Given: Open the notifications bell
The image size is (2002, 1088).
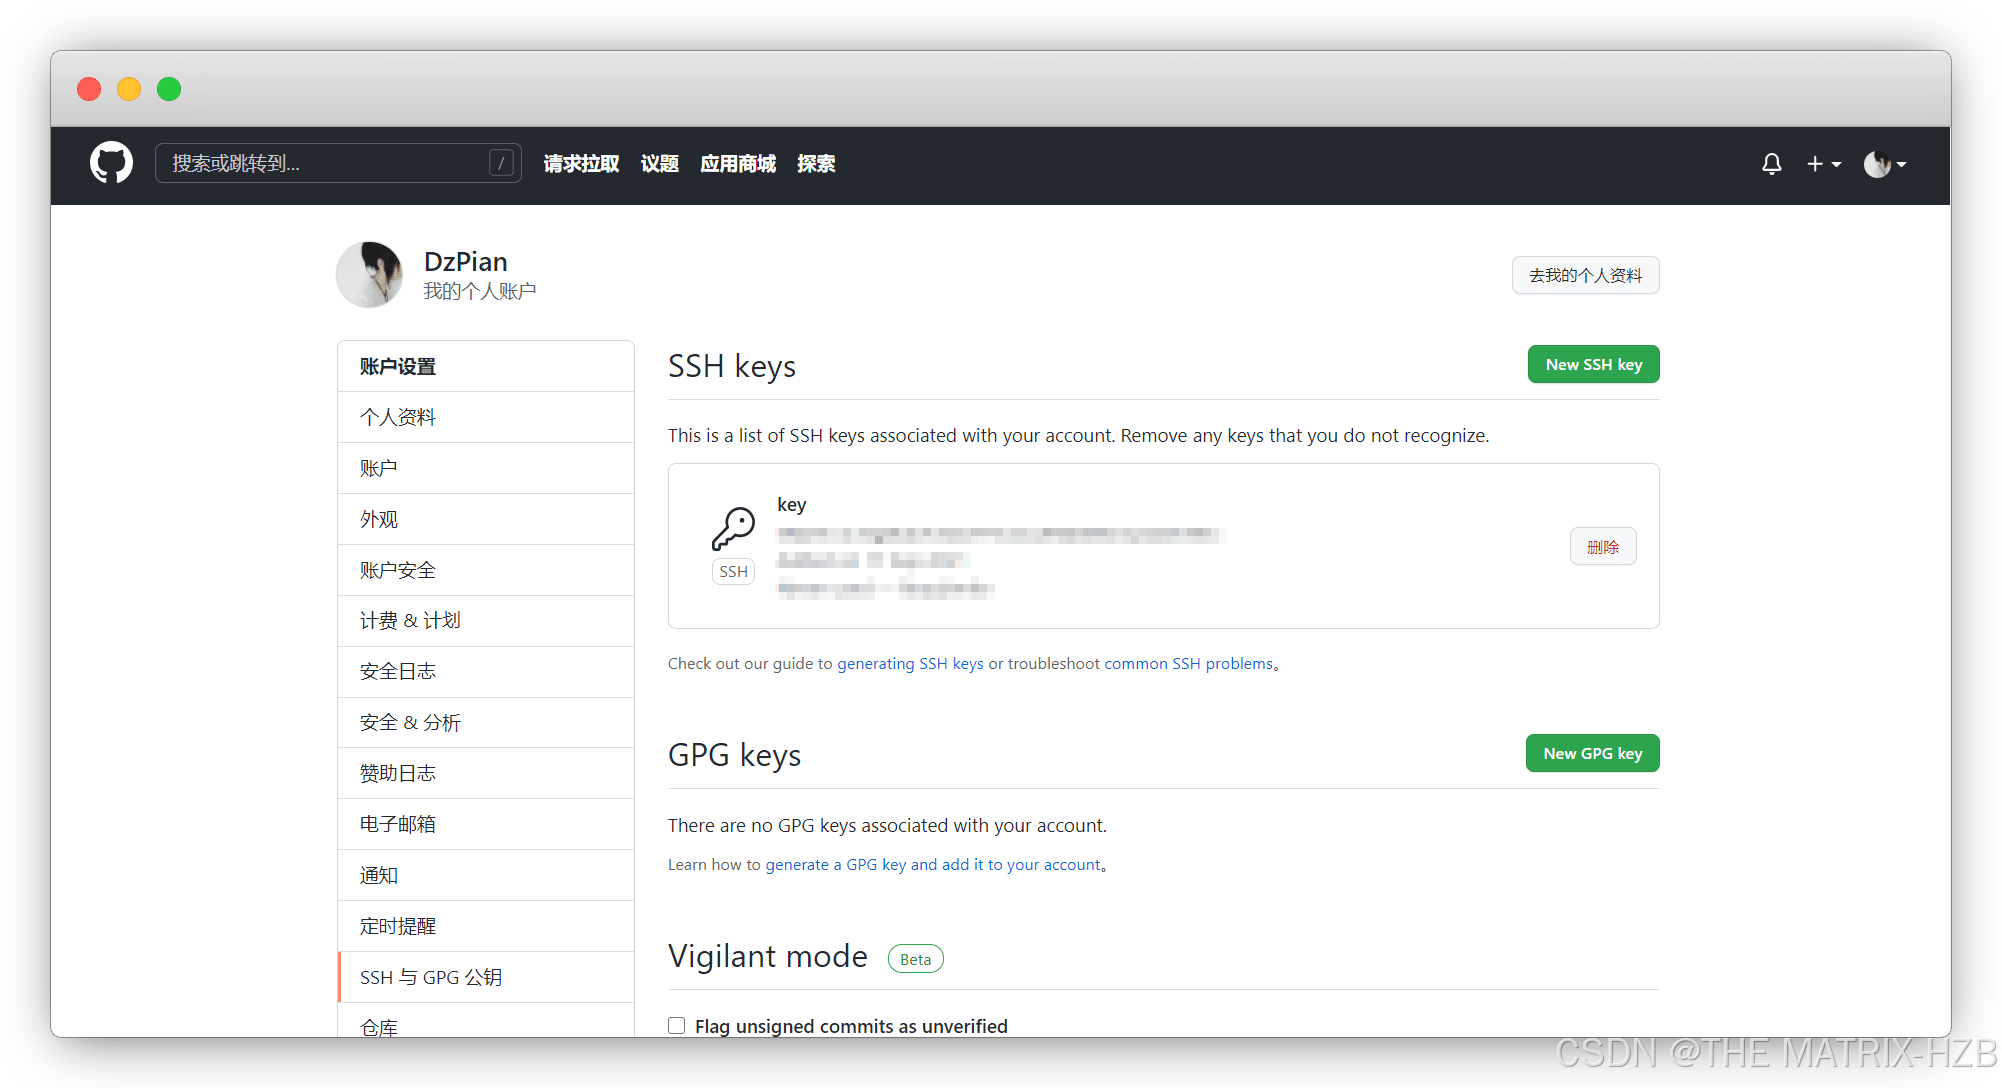Looking at the screenshot, I should click(x=1771, y=163).
